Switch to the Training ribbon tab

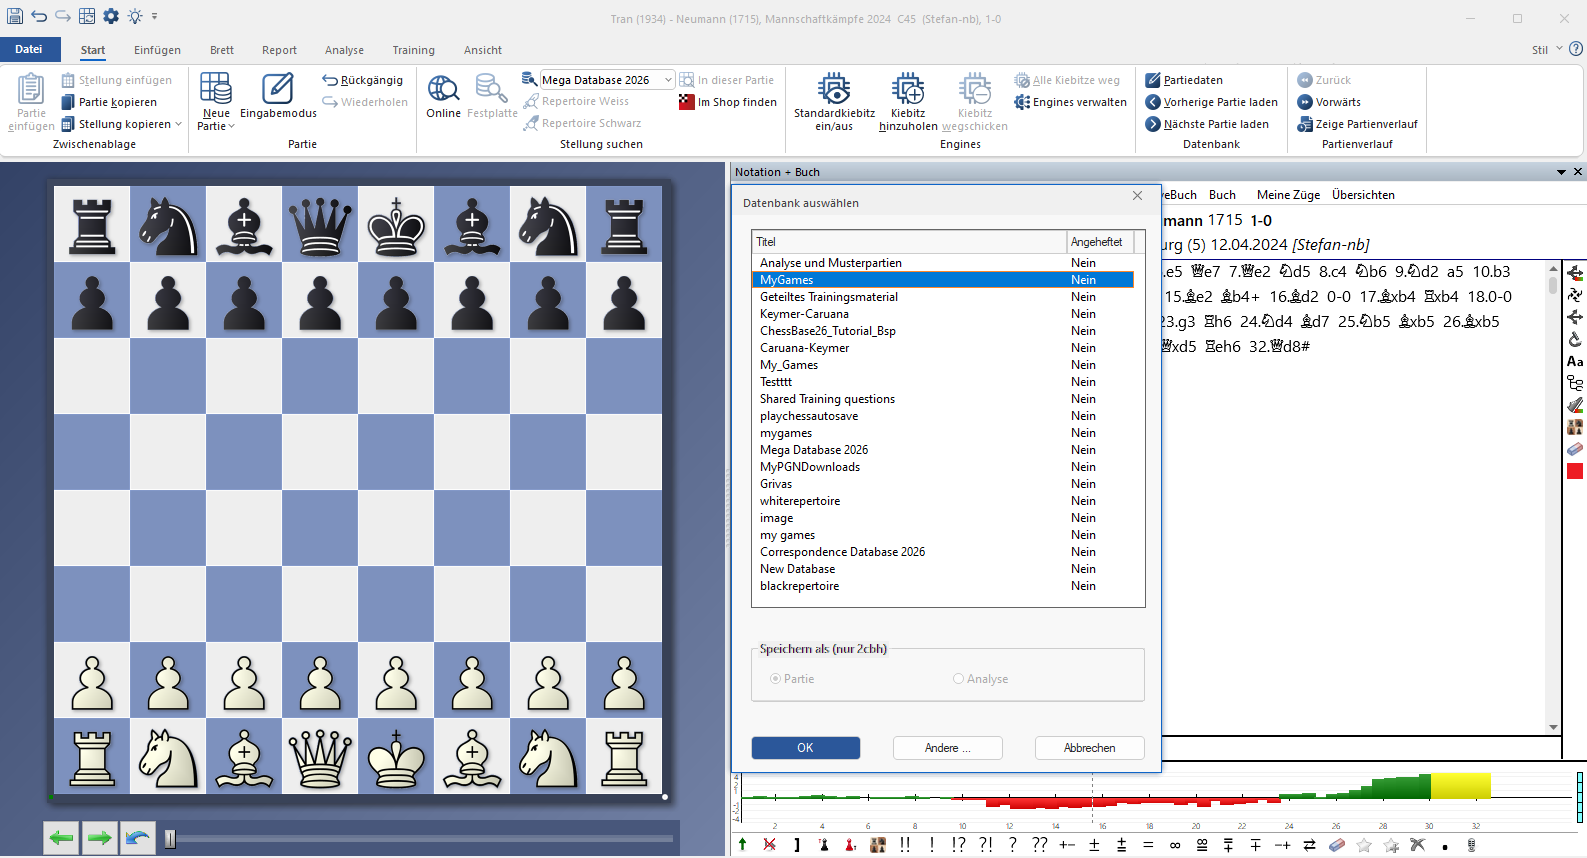coord(413,50)
